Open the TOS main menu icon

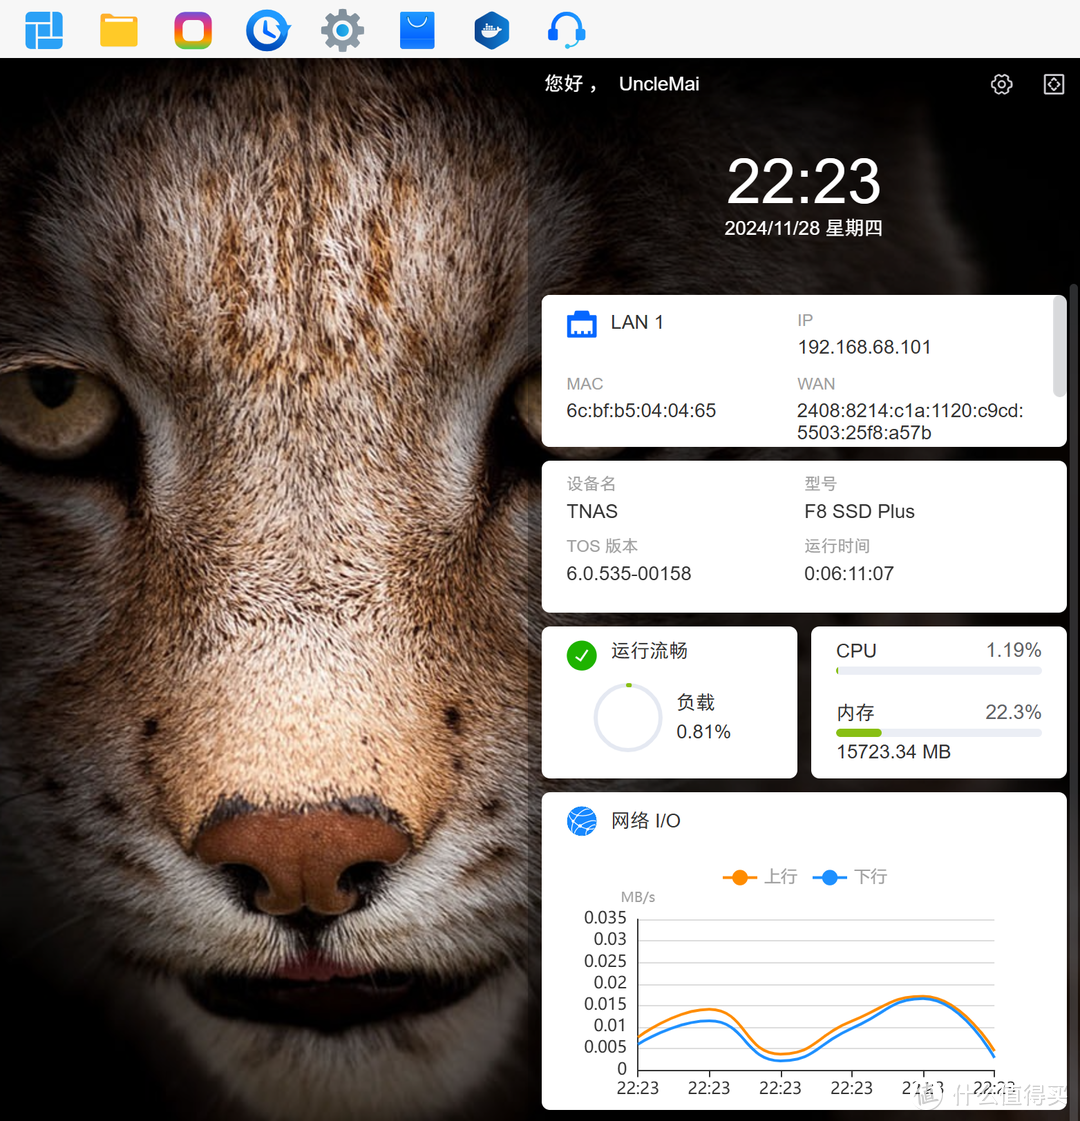pyautogui.click(x=44, y=30)
